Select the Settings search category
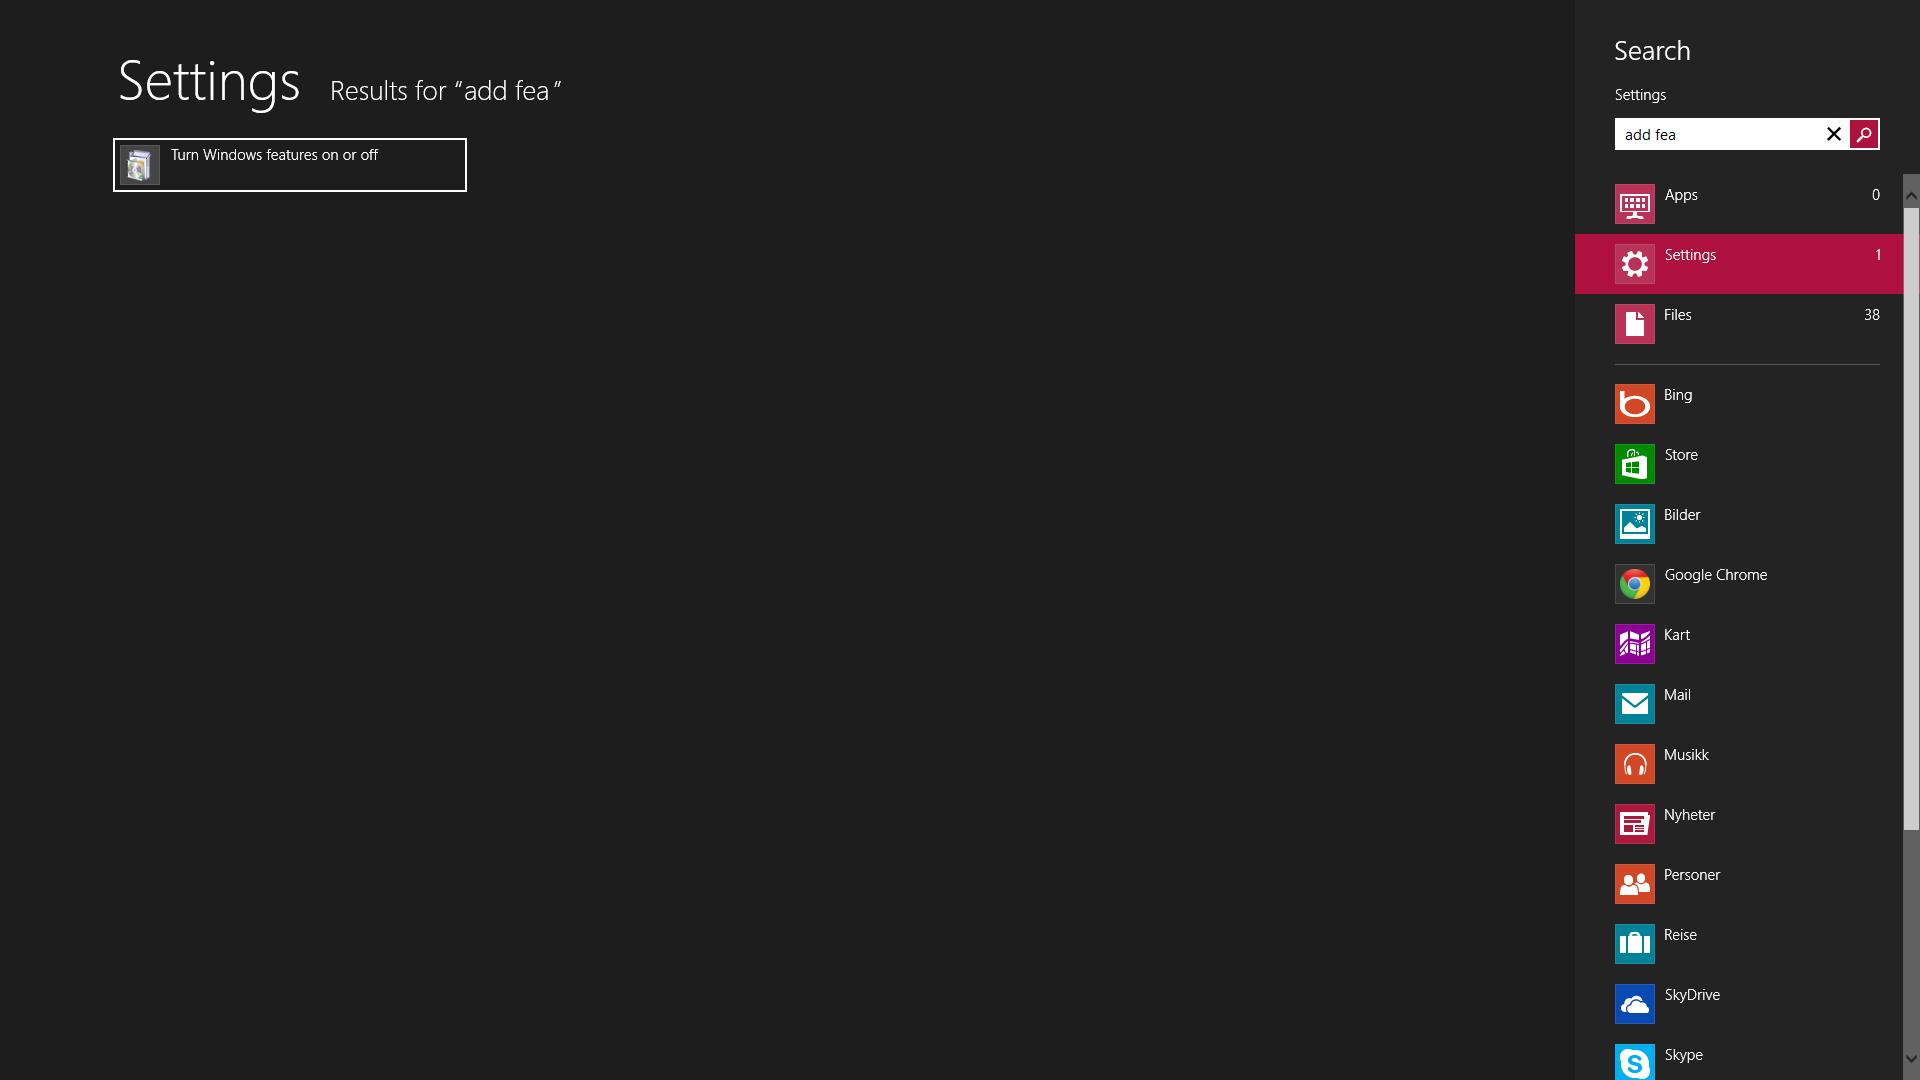The image size is (1920, 1080). click(x=1739, y=264)
